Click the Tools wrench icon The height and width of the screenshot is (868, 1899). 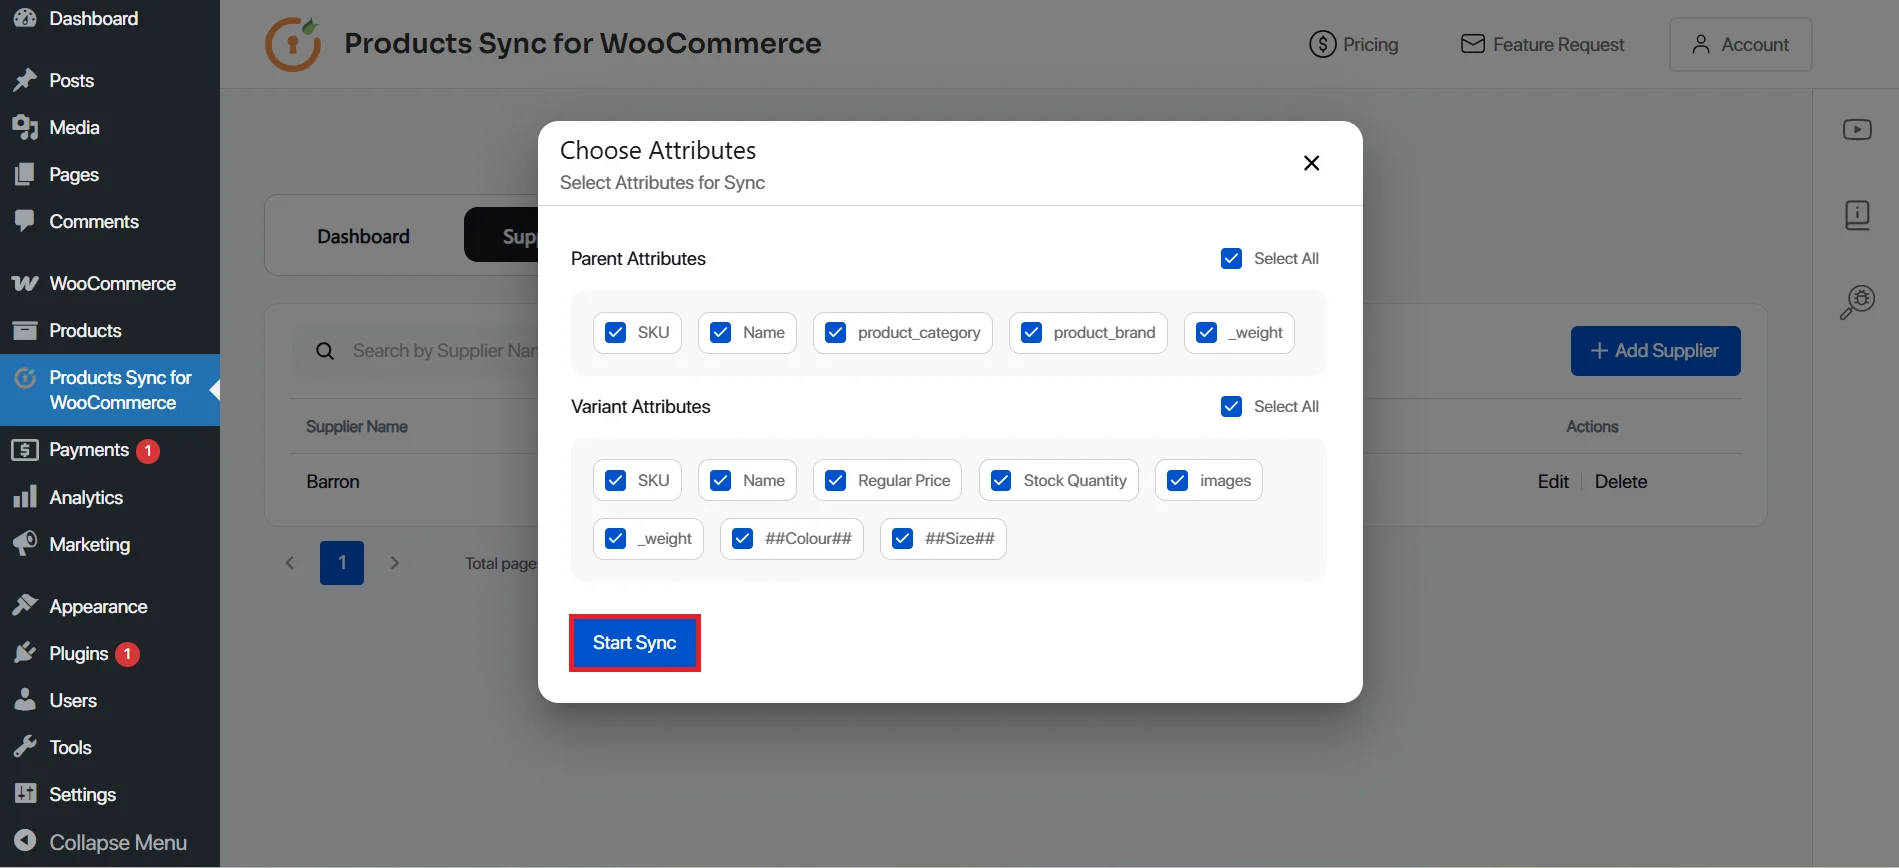pyautogui.click(x=25, y=747)
